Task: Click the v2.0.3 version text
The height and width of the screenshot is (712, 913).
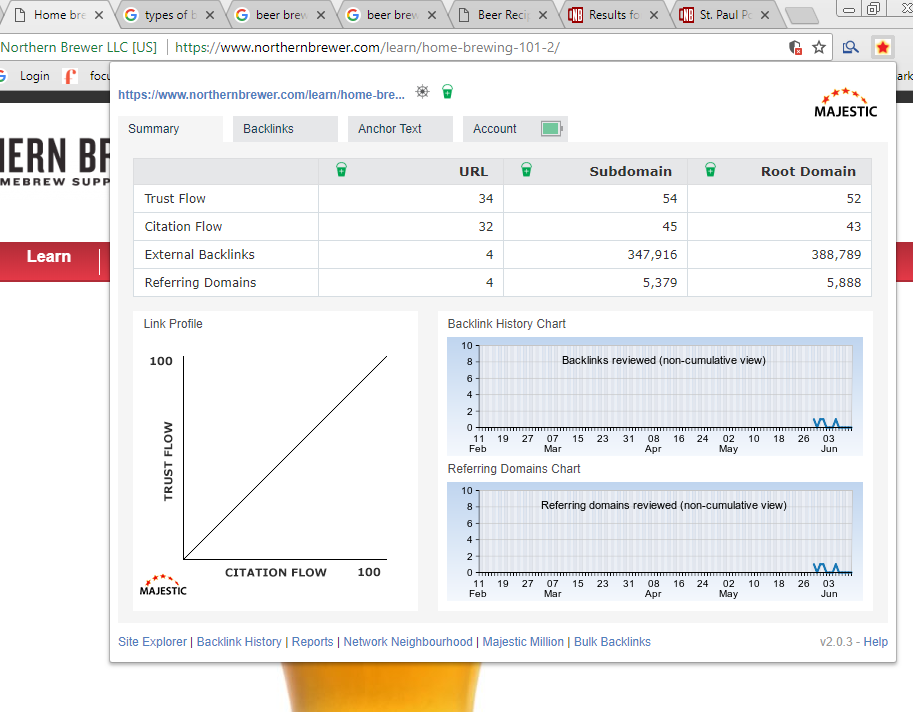Action: coord(836,642)
